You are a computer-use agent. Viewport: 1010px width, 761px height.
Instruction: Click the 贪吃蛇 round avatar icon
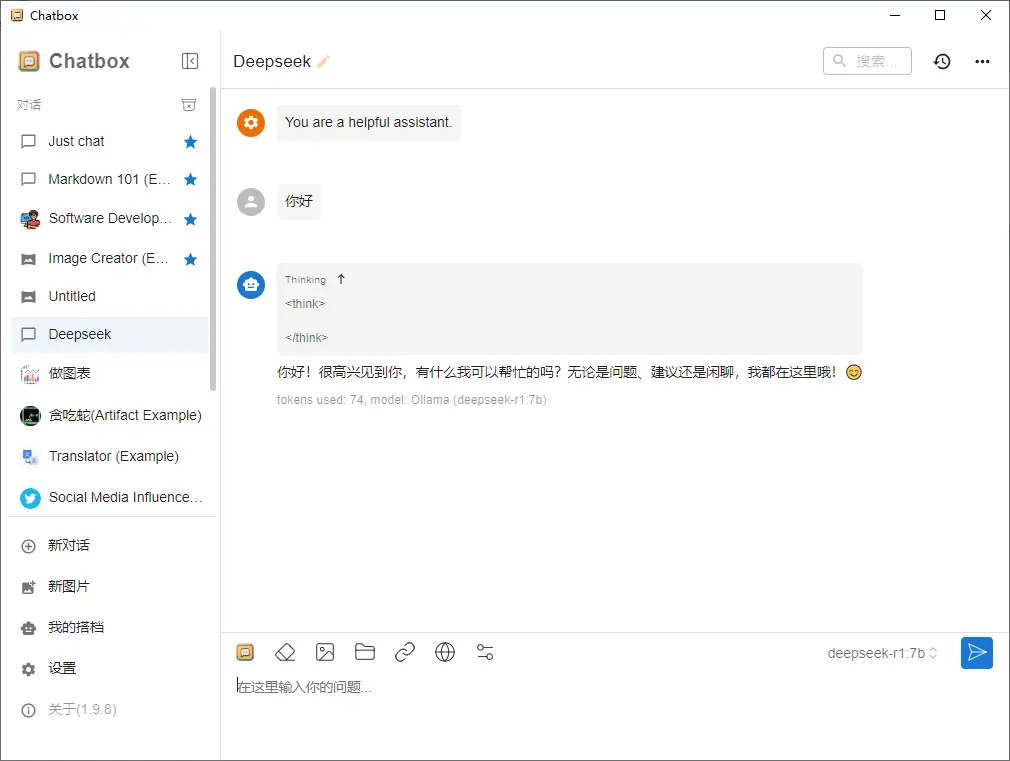coord(30,416)
